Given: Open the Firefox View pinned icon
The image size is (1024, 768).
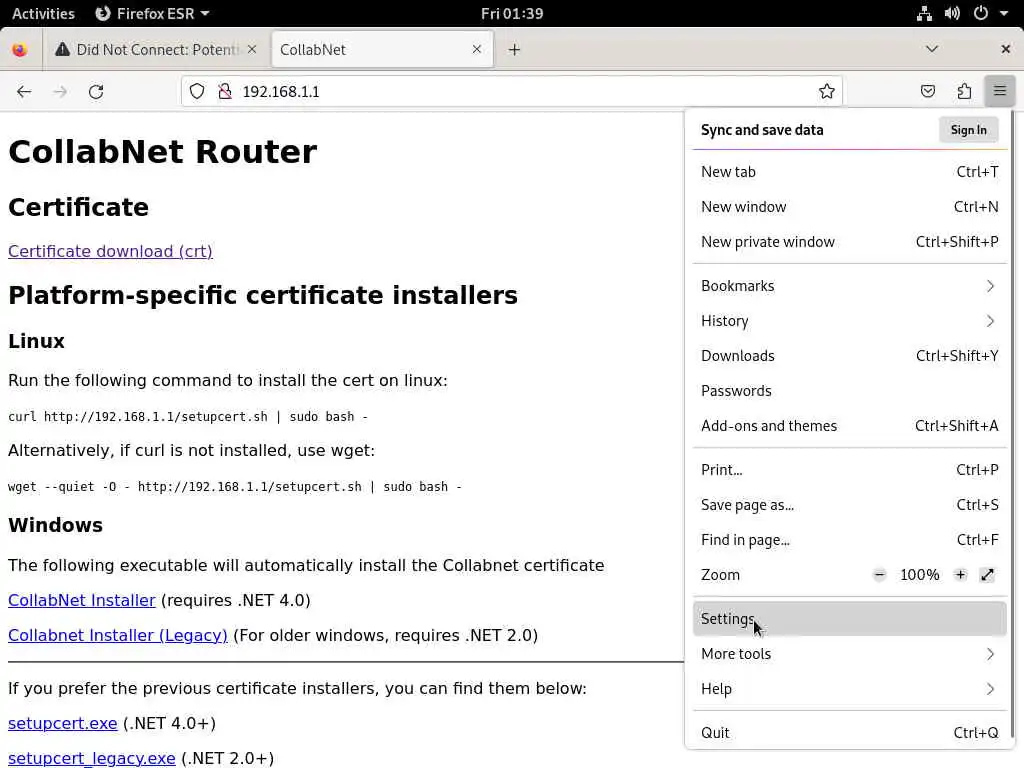Looking at the screenshot, I should coord(20,50).
